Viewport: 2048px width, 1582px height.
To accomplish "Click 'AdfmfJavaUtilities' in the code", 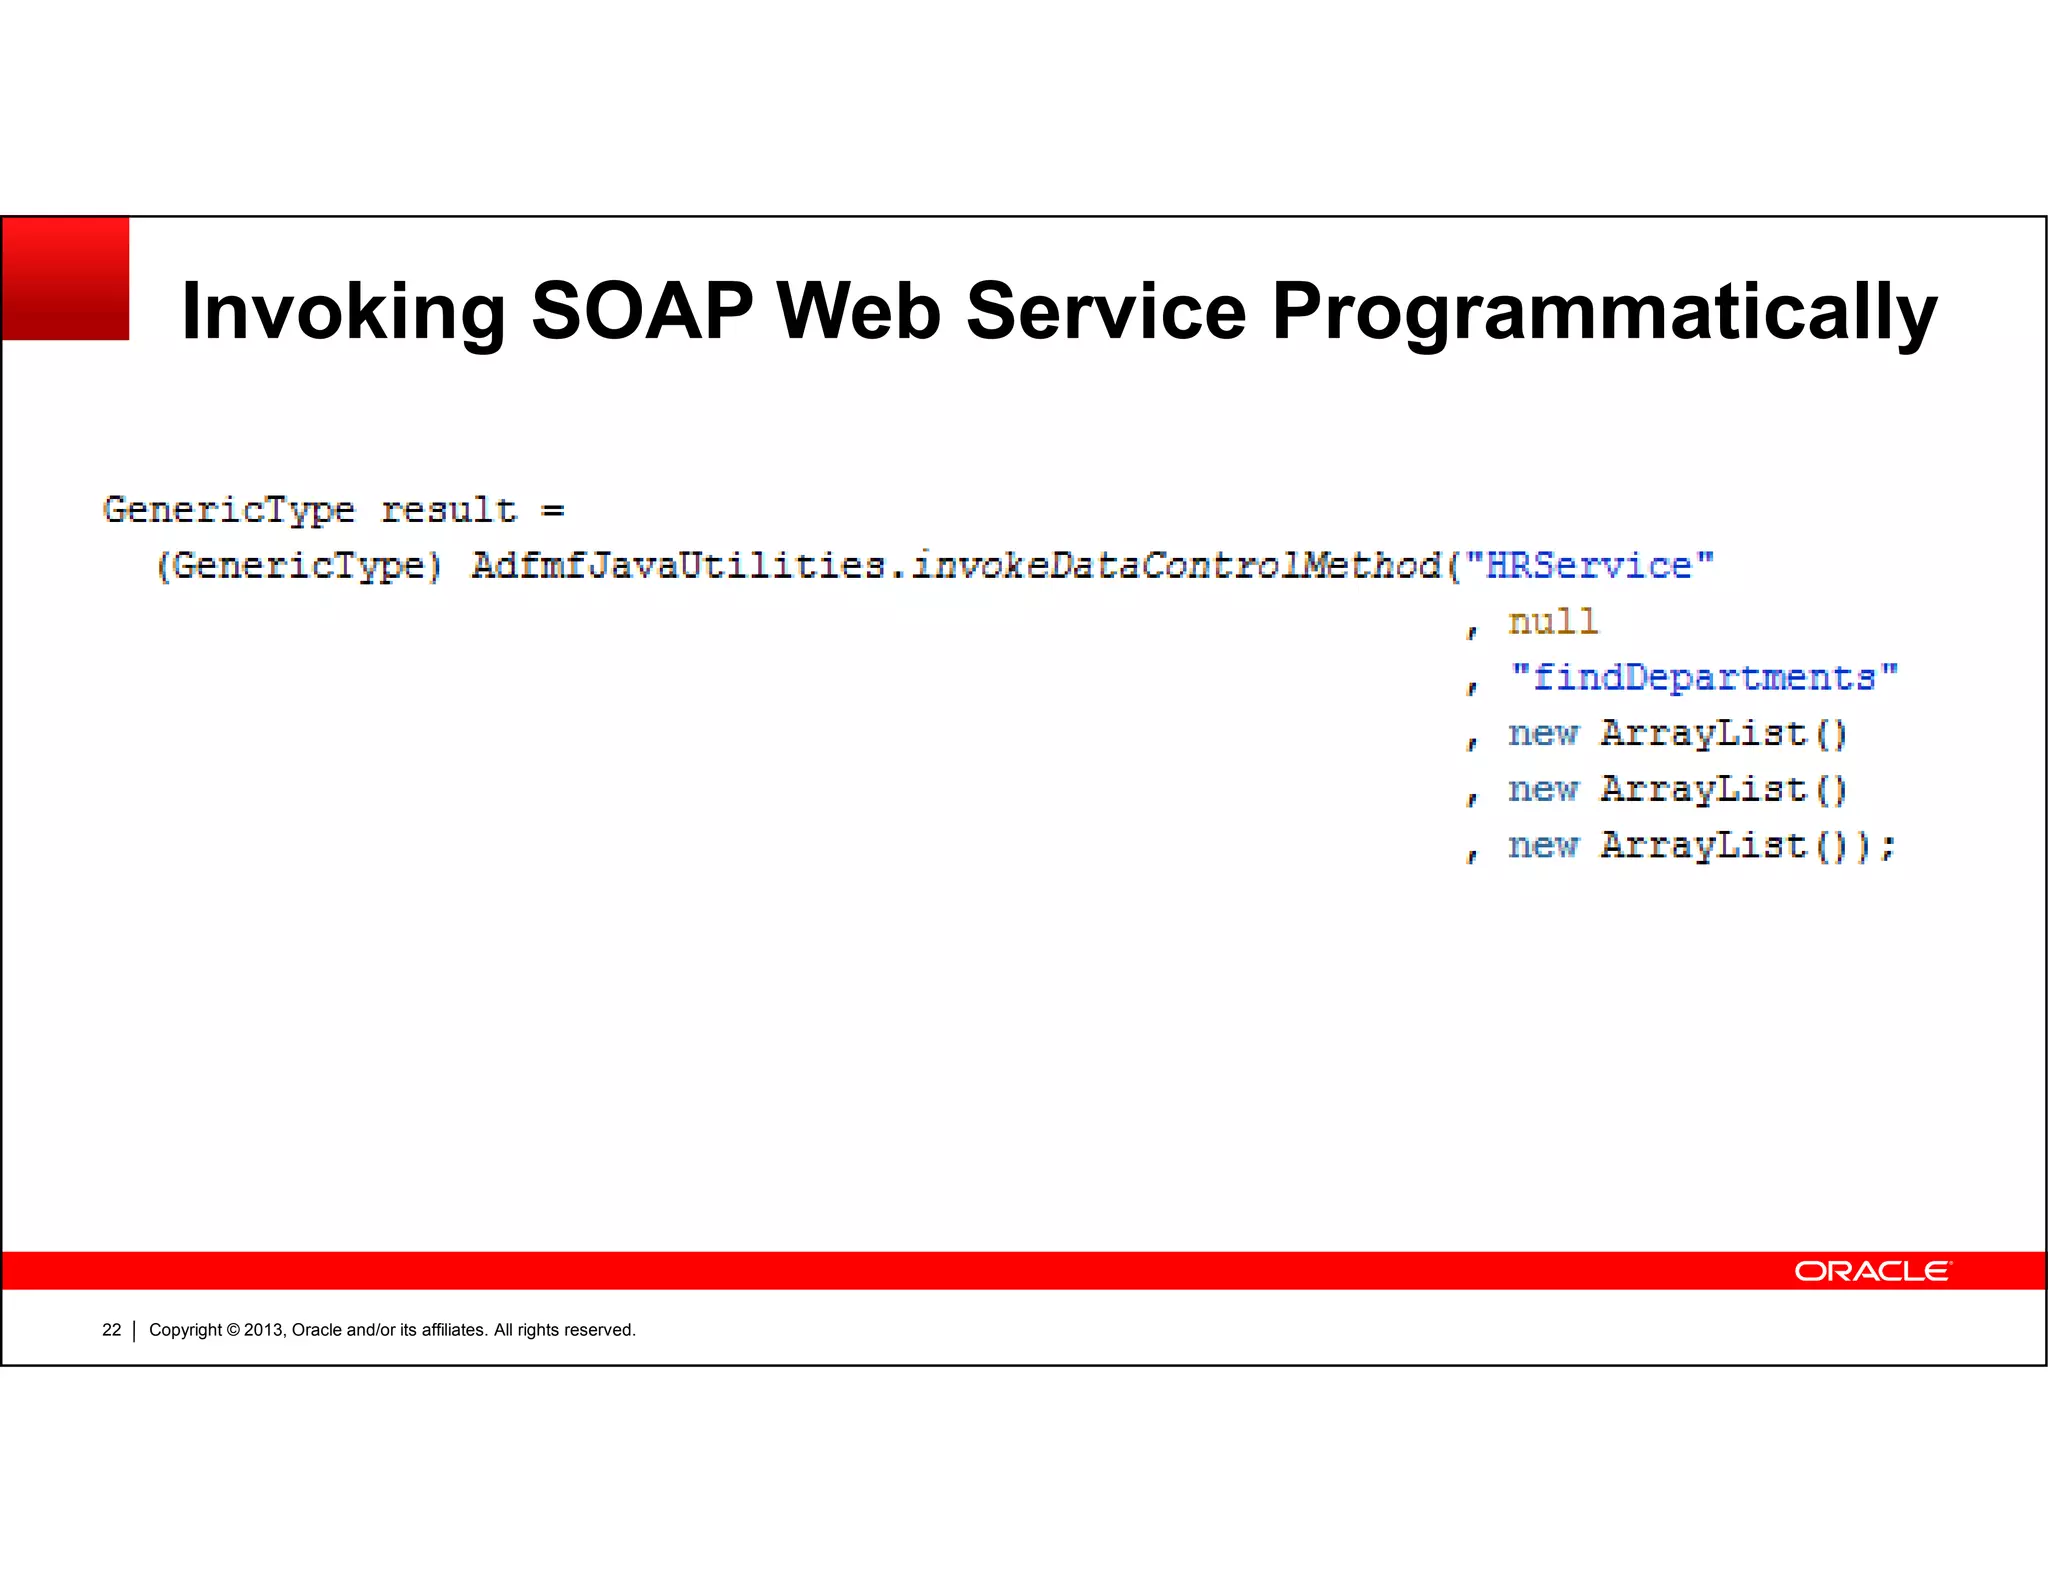I will (x=679, y=565).
